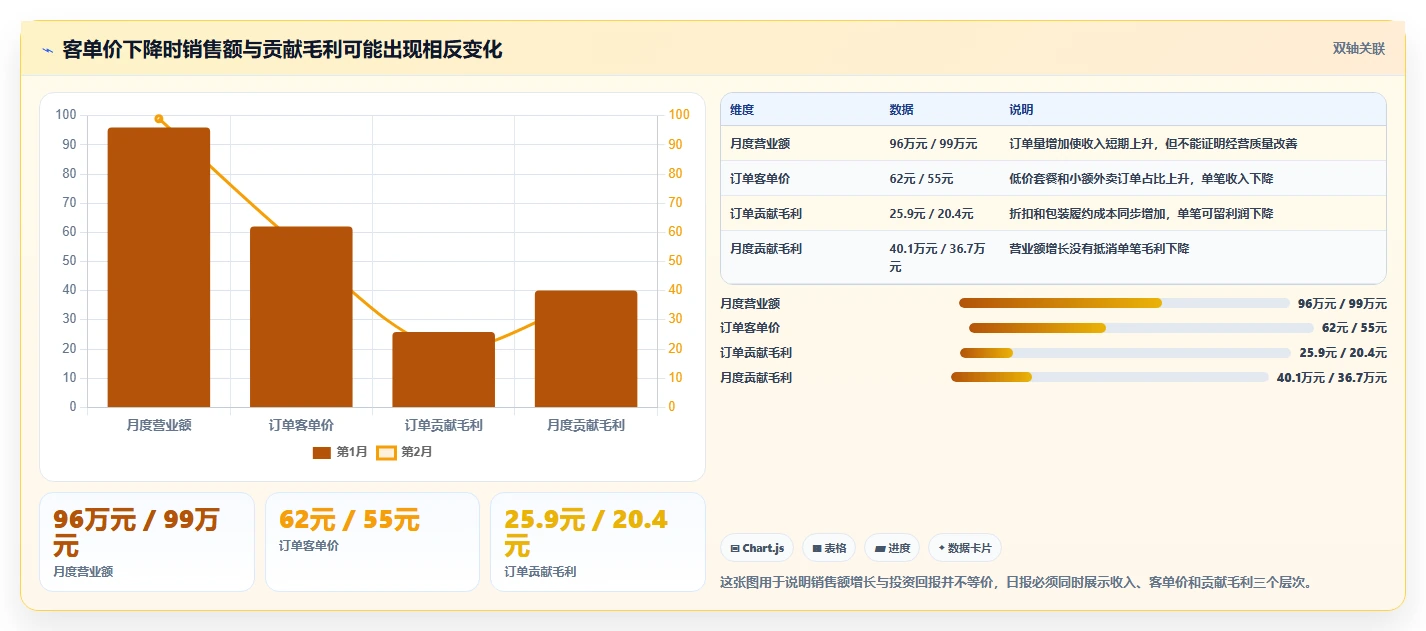The width and height of the screenshot is (1426, 631).
Task: Click the 双轴关联 label
Action: (x=1359, y=49)
